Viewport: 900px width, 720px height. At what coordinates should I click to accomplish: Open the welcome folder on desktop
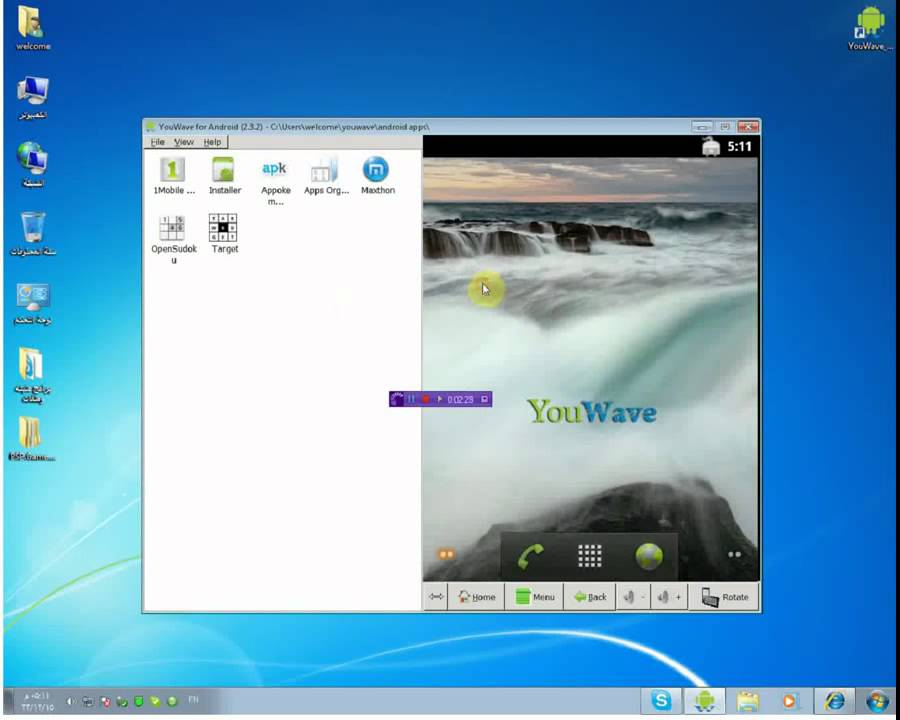[33, 28]
